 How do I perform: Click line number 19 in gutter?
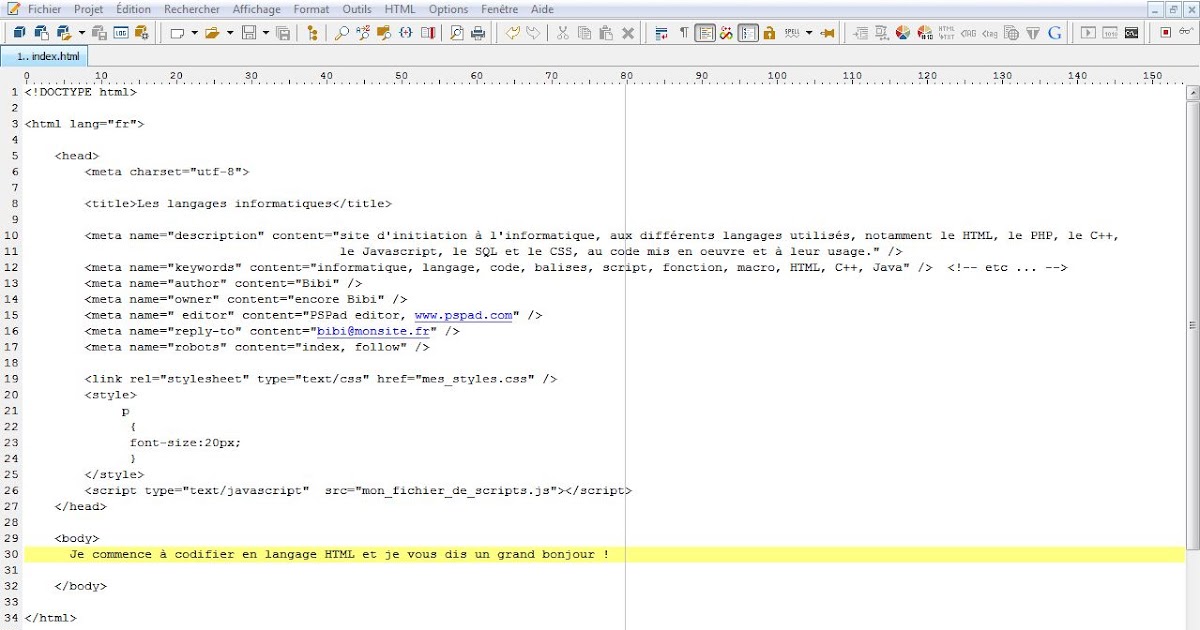11,379
